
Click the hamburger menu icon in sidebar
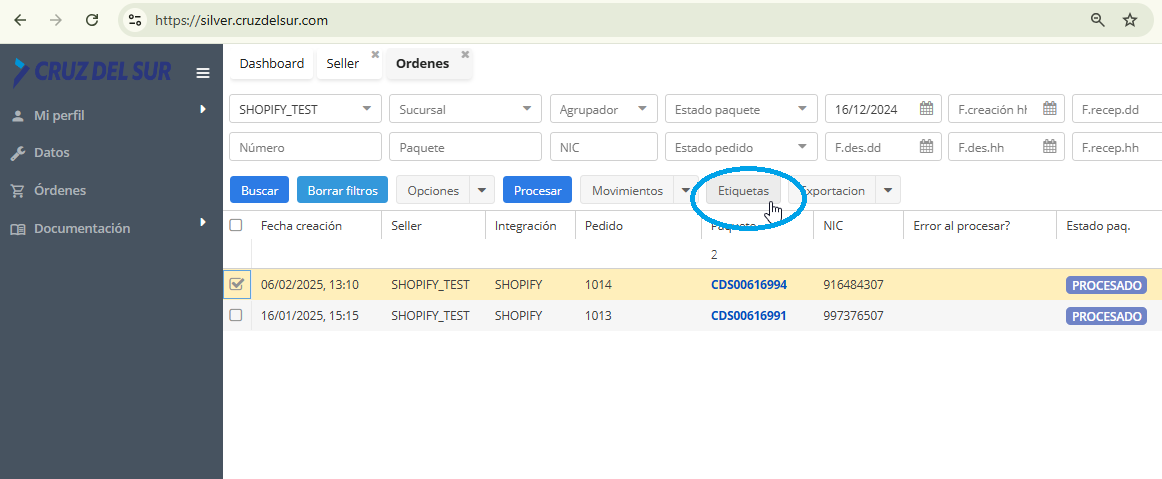(203, 73)
